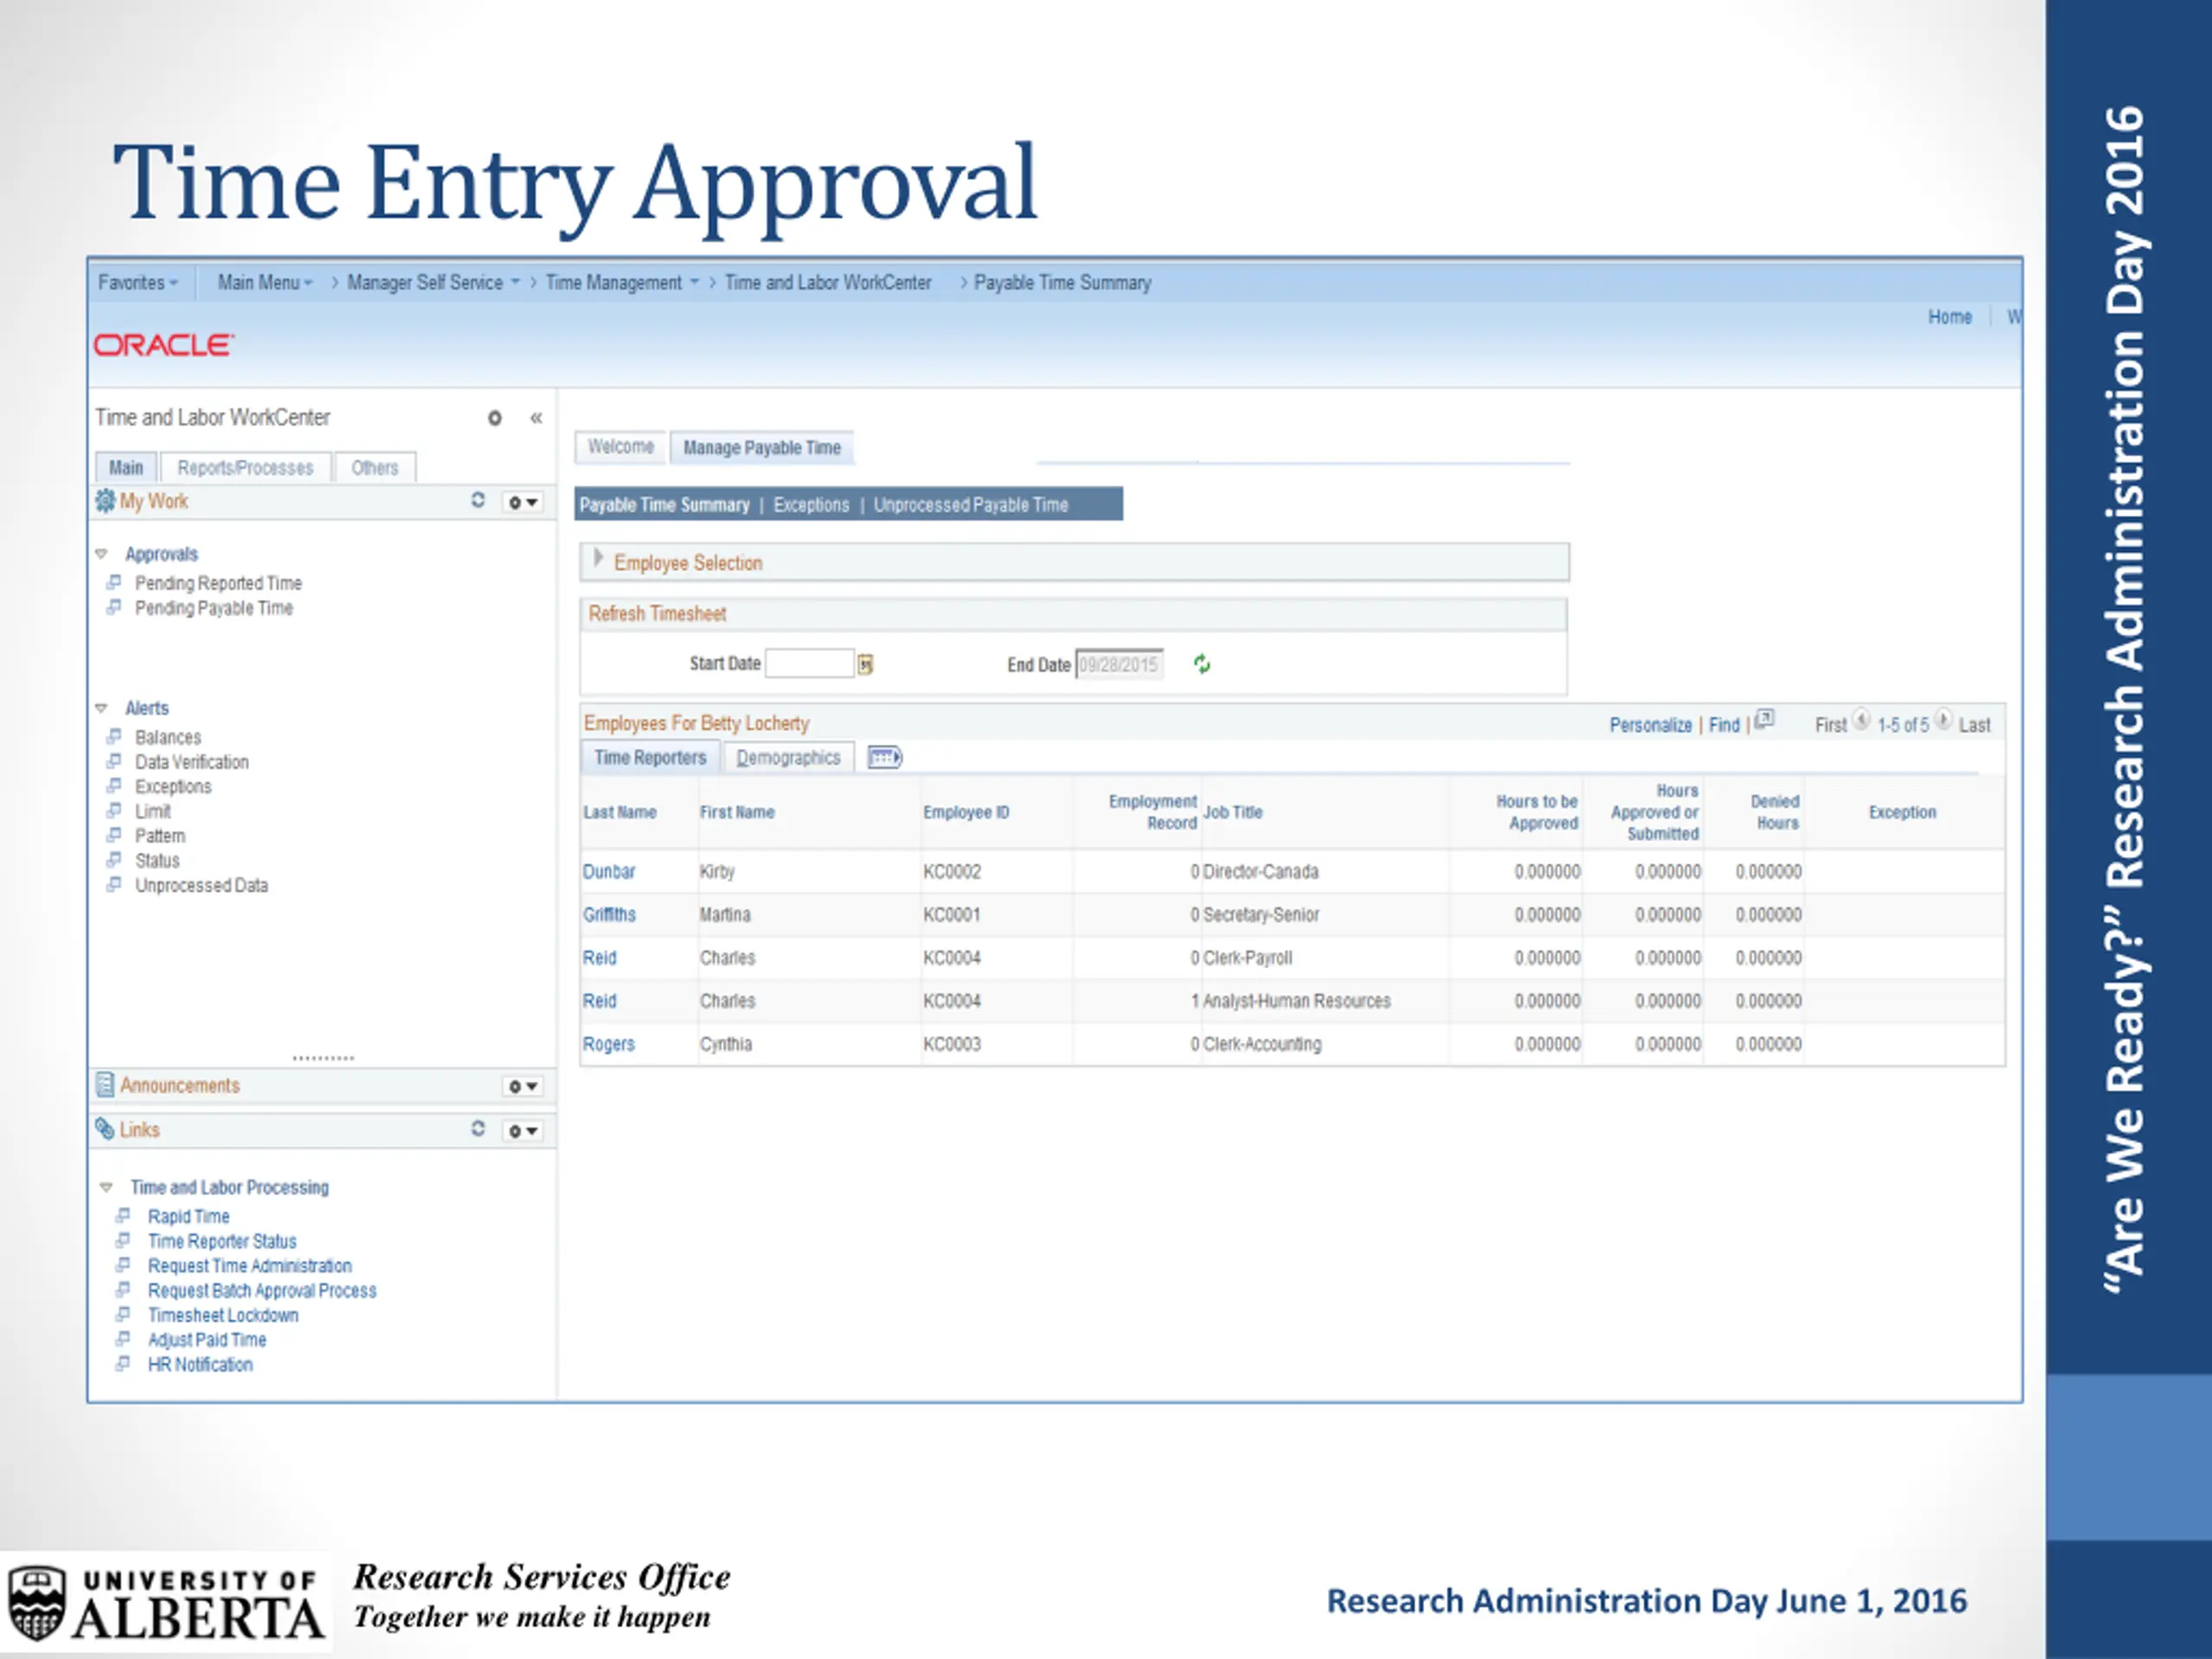Click icon beside Data Verification
Image resolution: width=2212 pixels, height=1659 pixels.
114,761
